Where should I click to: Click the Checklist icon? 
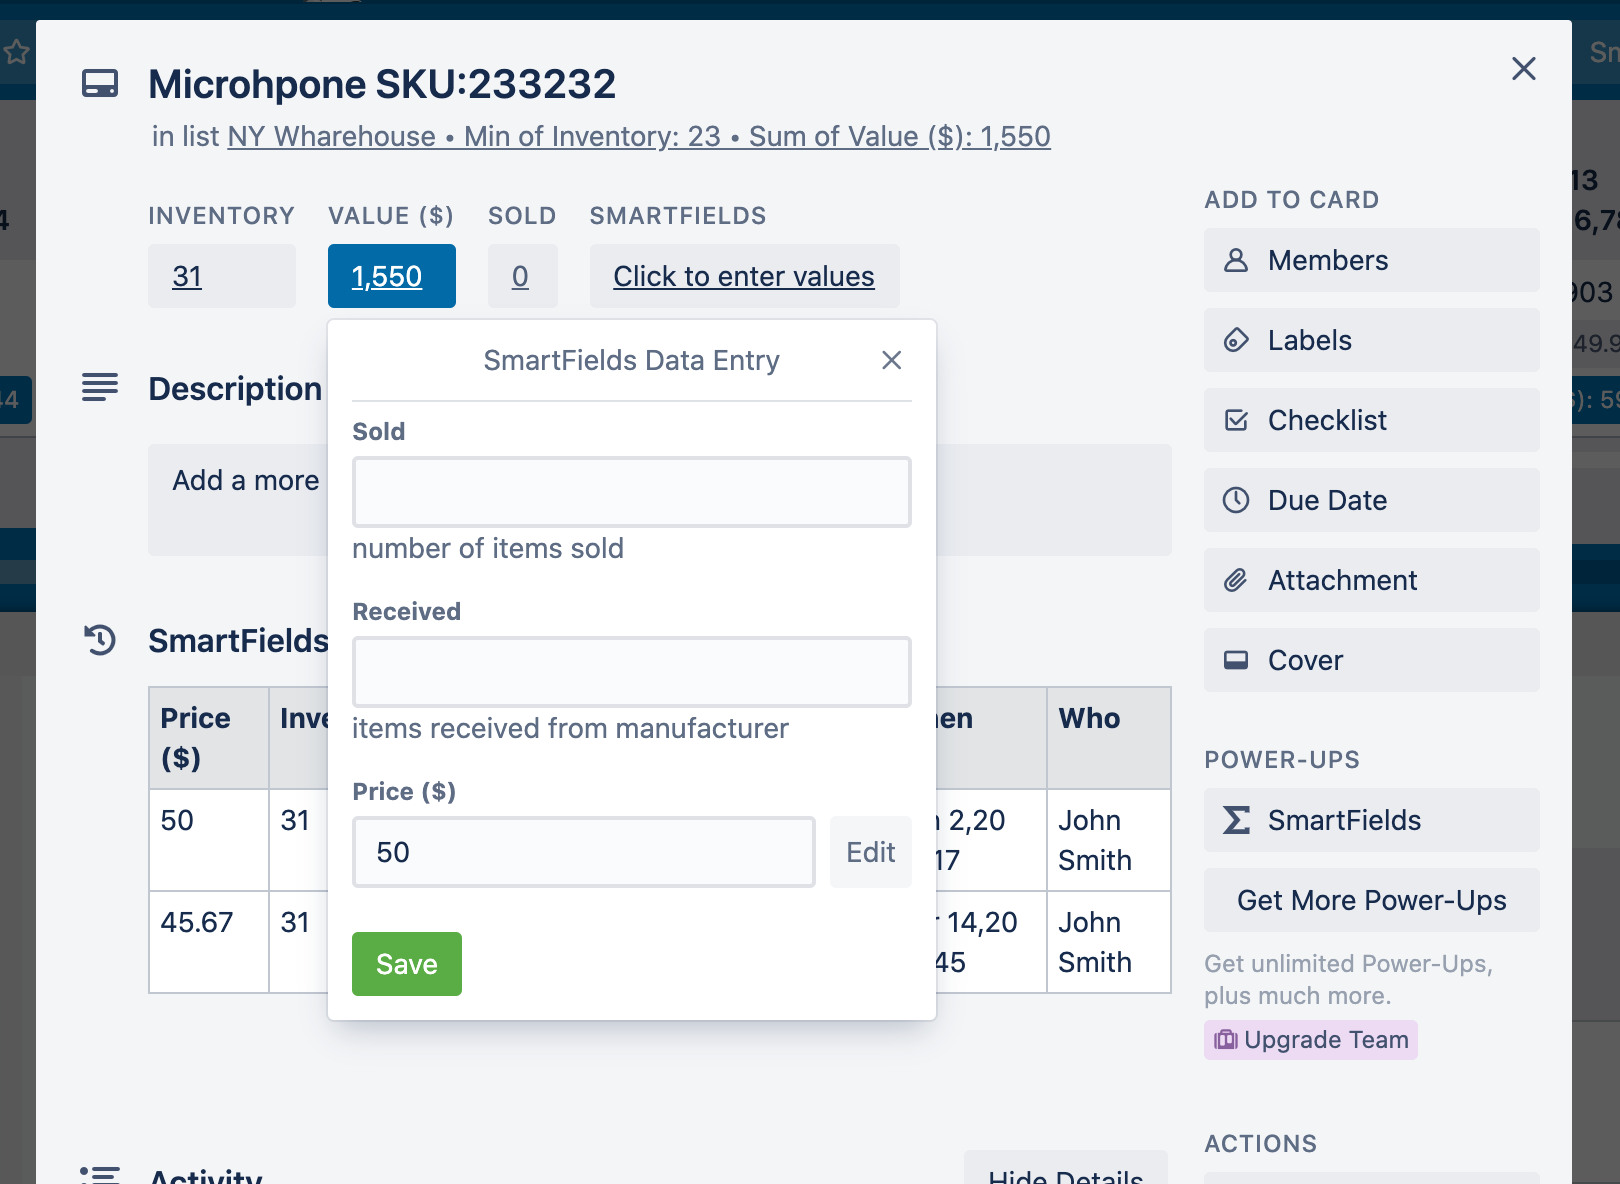tap(1236, 420)
